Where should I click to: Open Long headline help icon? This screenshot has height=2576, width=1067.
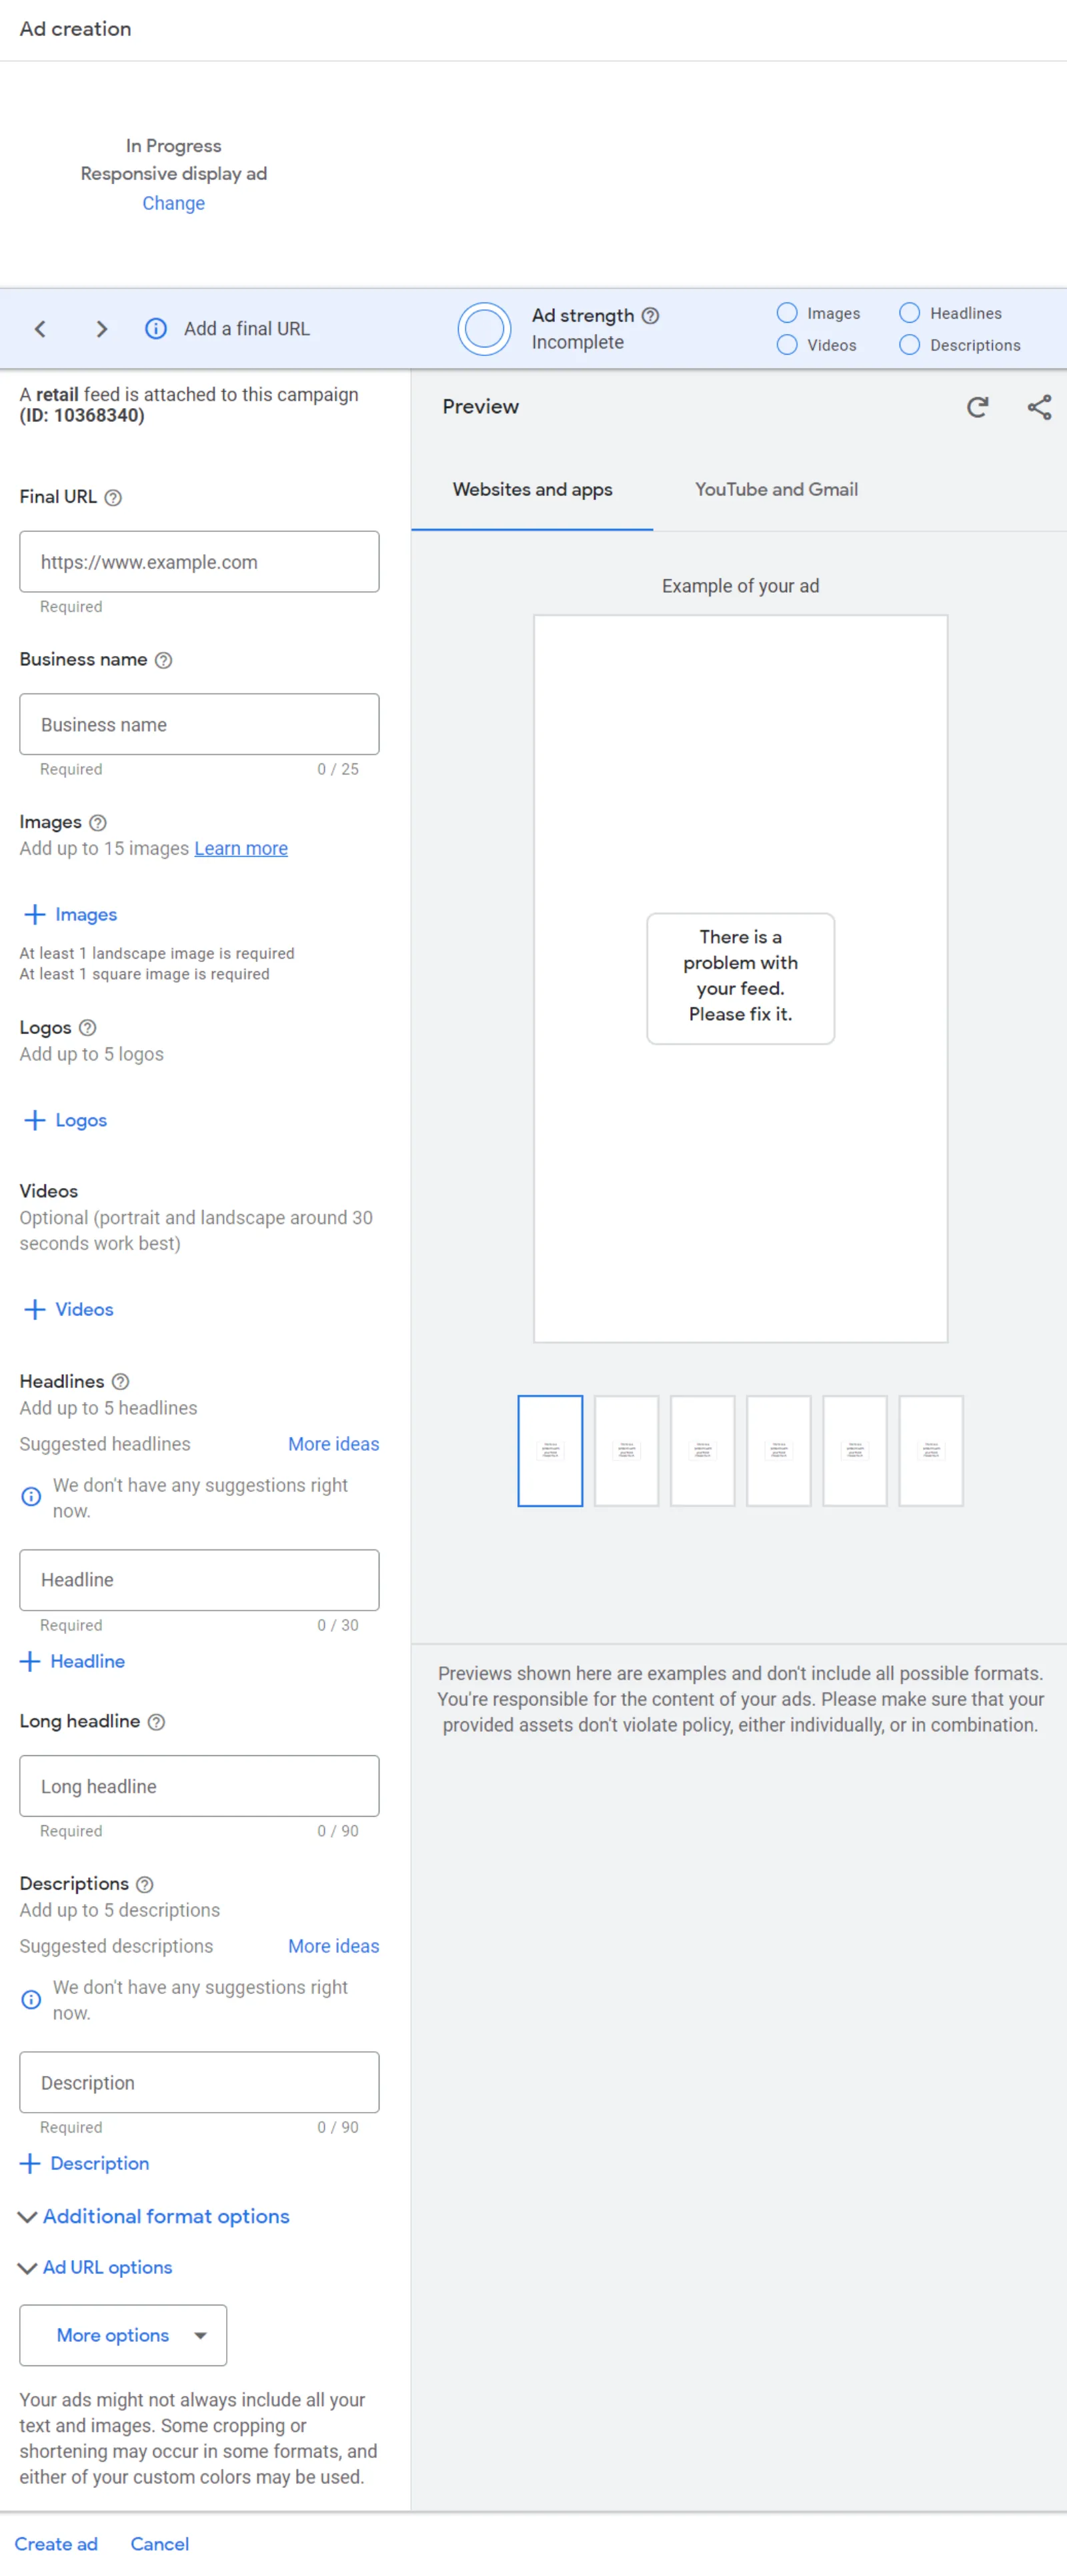[x=157, y=1721]
